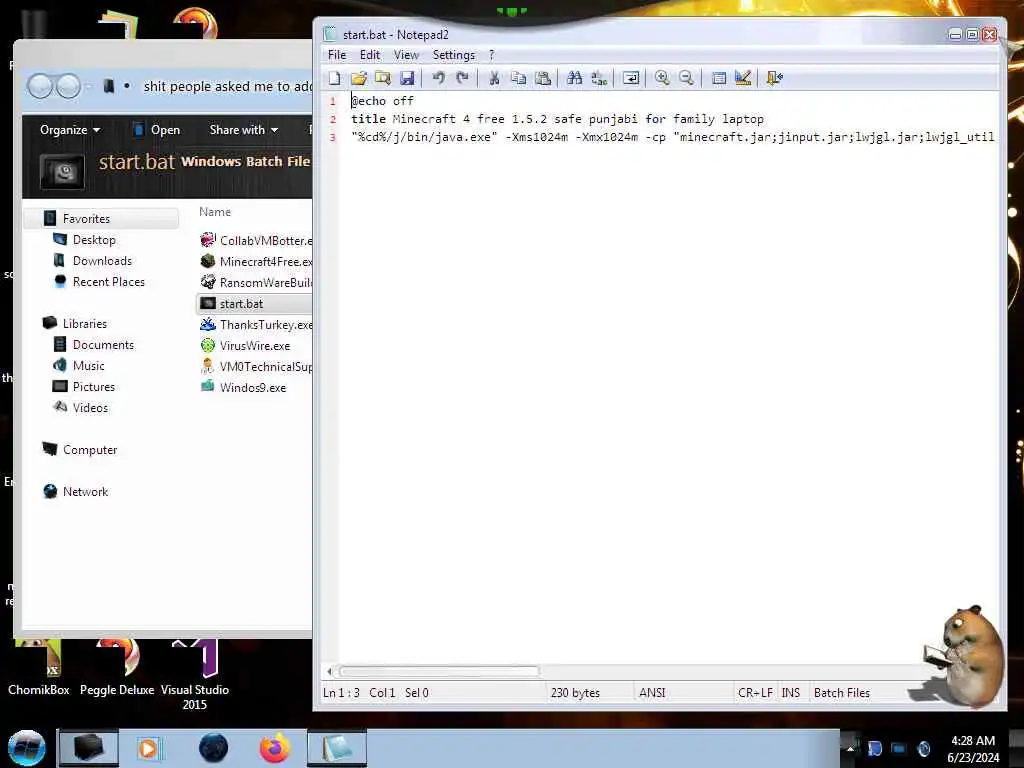Click the Open file folder icon in Notepad2
Image resolution: width=1024 pixels, height=768 pixels.
tap(359, 78)
